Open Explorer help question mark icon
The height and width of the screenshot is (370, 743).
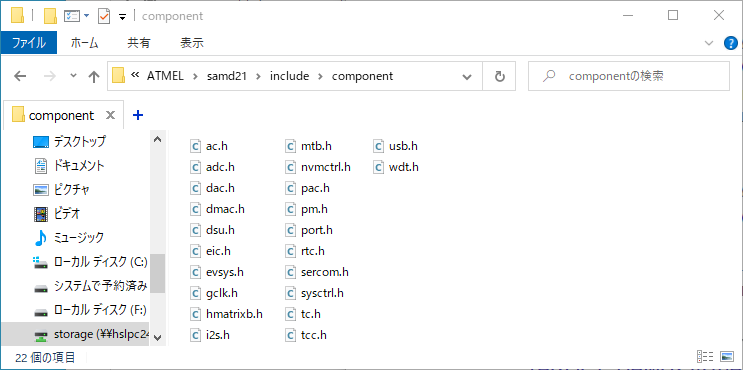pyautogui.click(x=731, y=44)
